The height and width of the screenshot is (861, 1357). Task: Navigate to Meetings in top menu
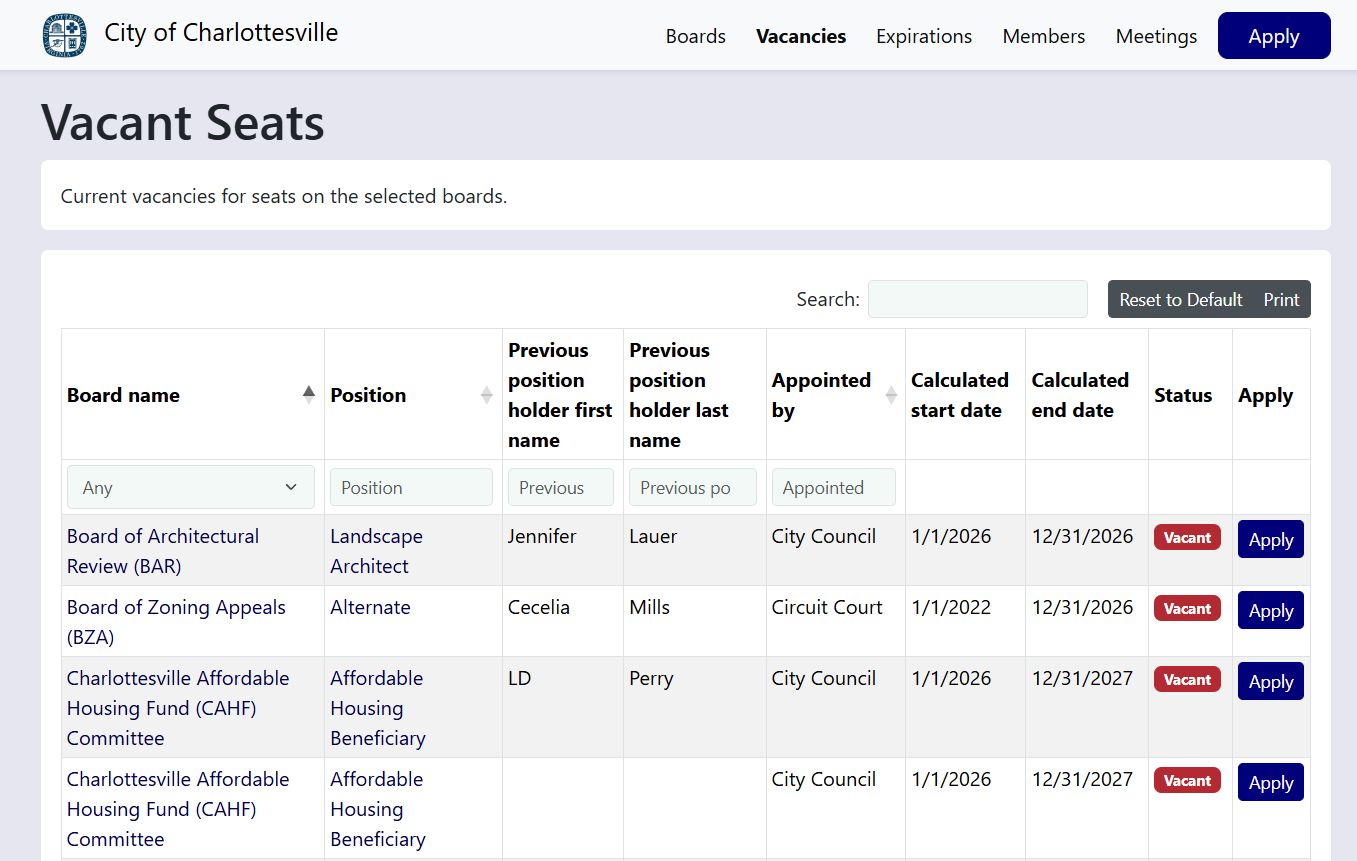click(1156, 36)
